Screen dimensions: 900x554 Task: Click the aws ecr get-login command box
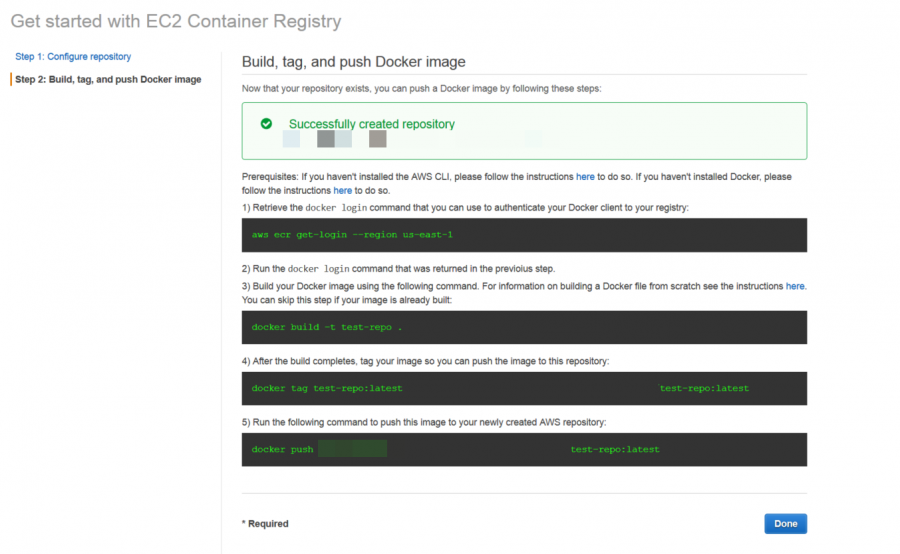tap(524, 235)
